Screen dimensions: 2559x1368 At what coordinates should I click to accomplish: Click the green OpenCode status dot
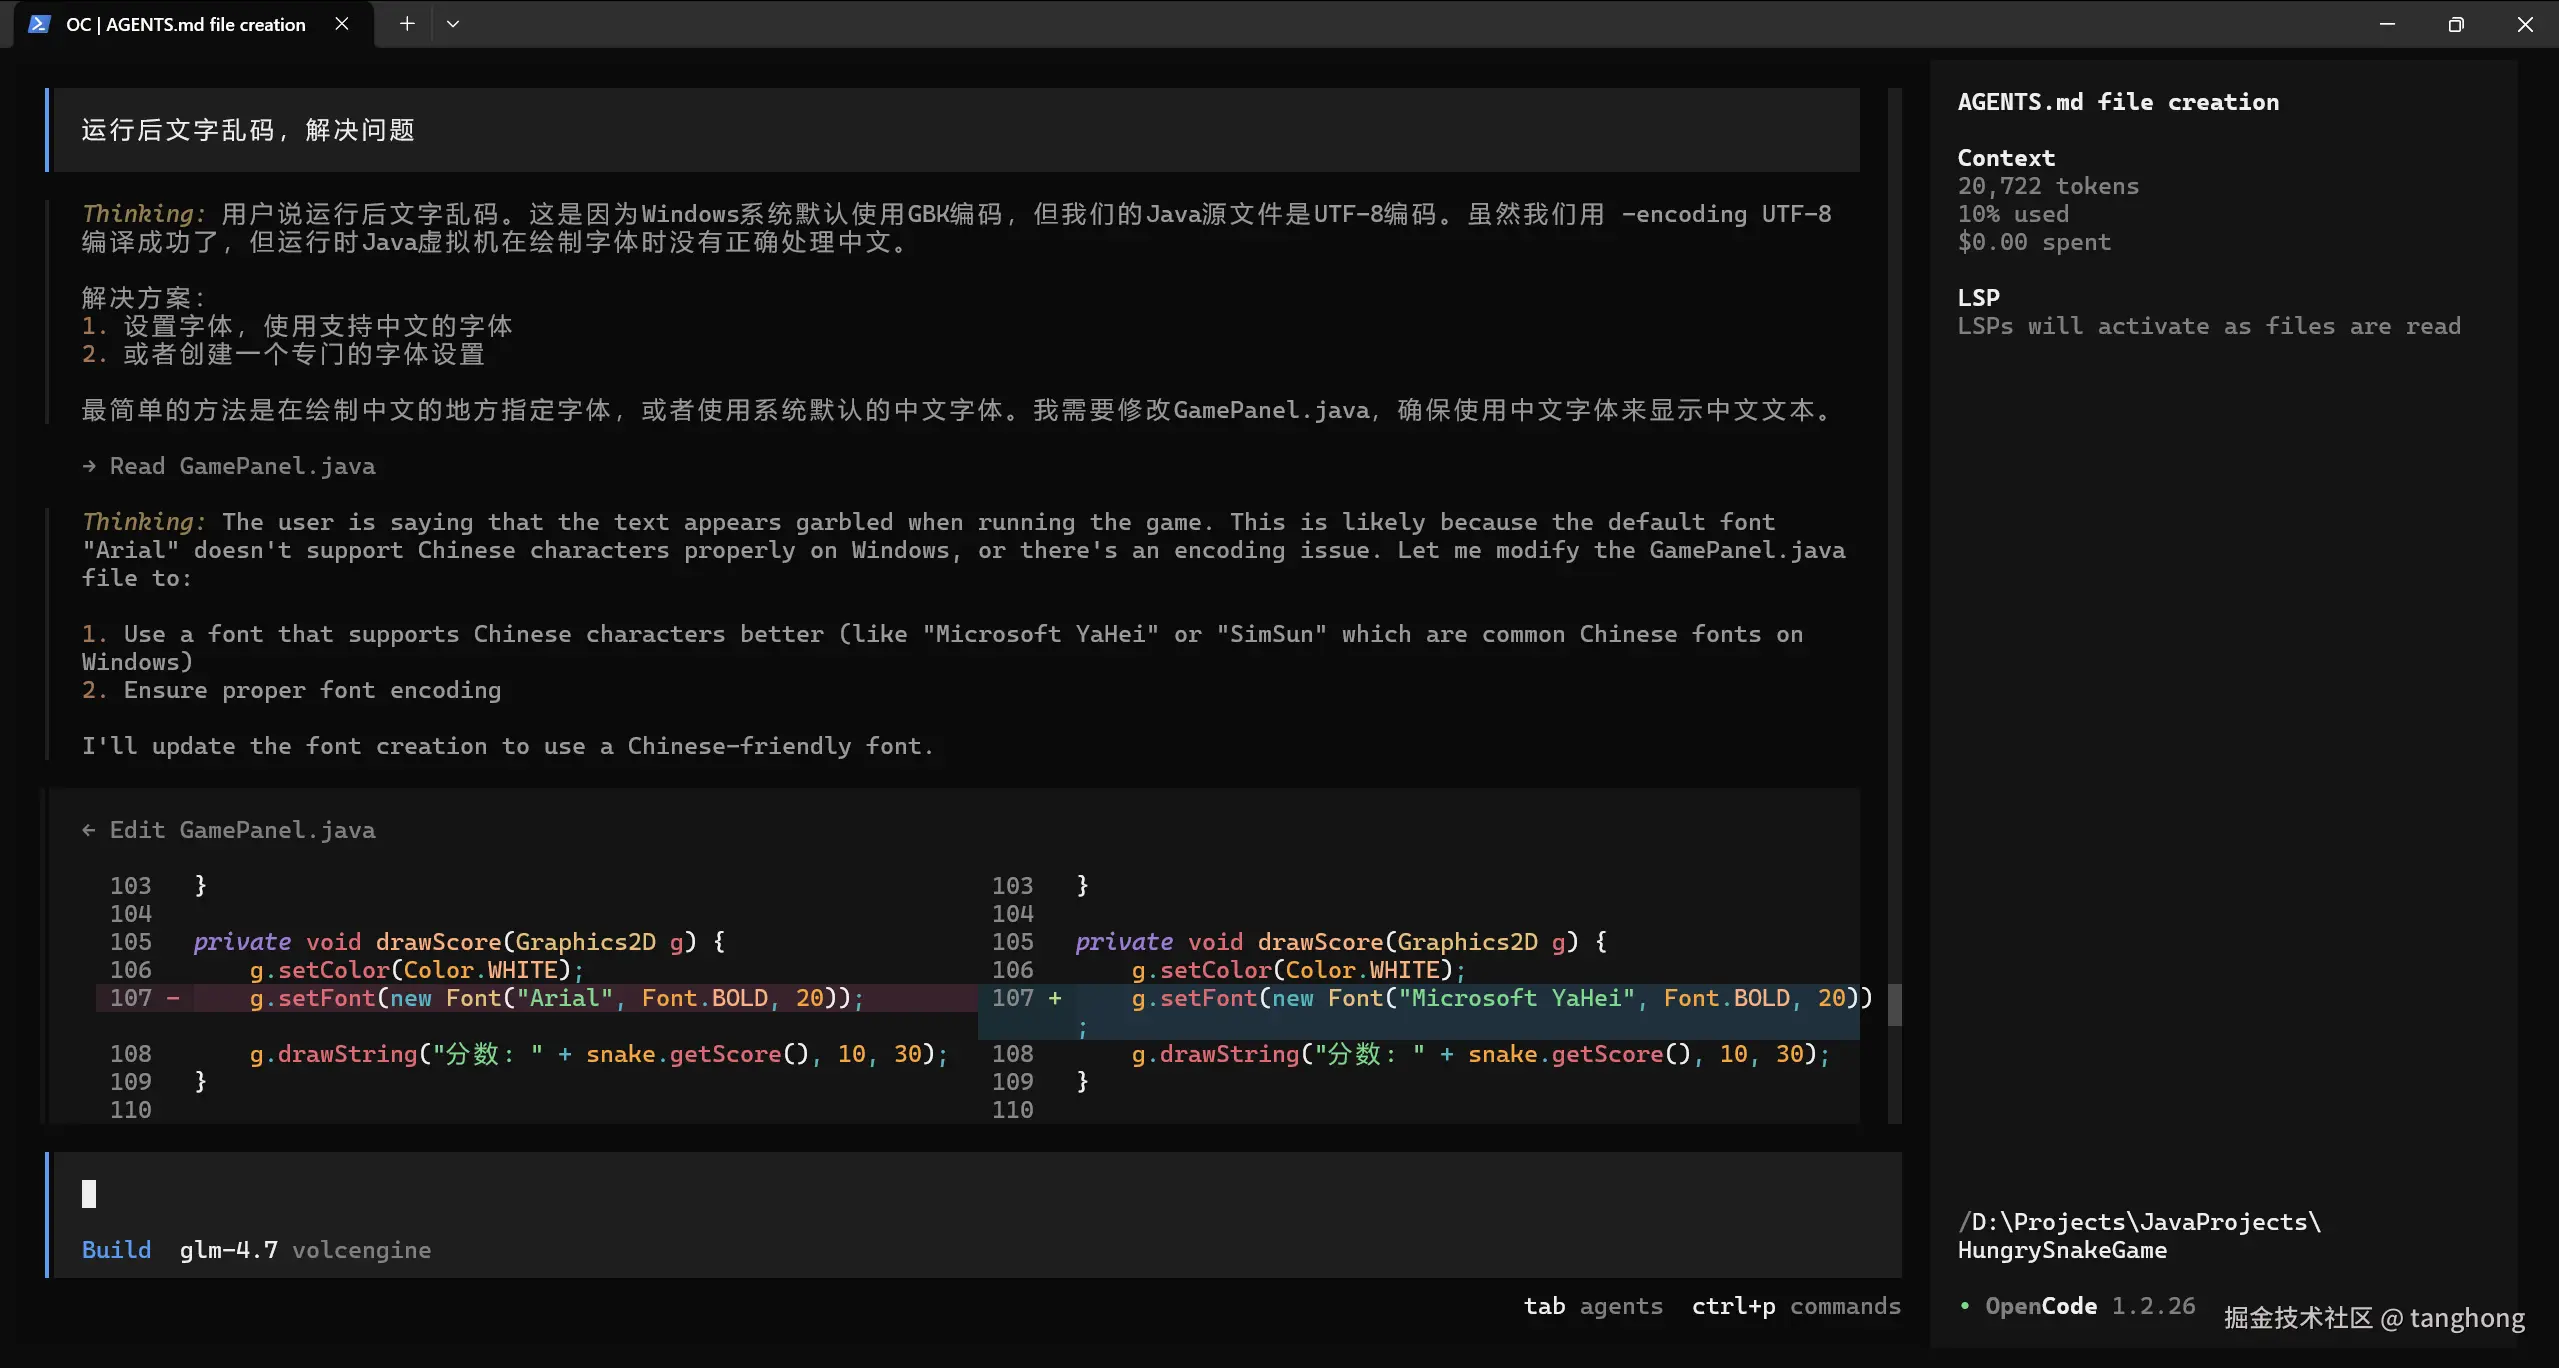click(1965, 1306)
